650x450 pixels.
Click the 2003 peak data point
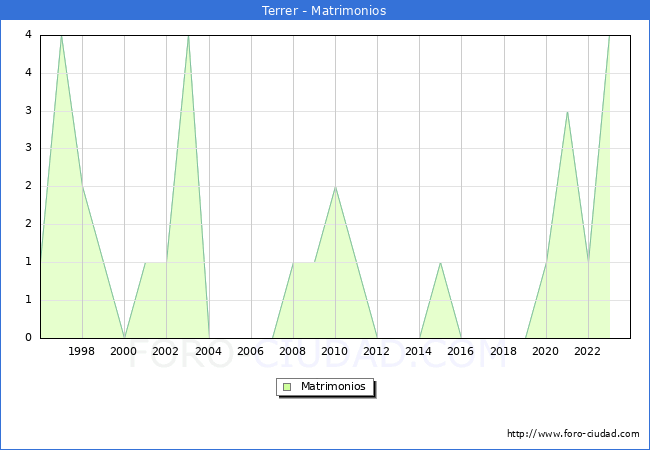coord(188,36)
